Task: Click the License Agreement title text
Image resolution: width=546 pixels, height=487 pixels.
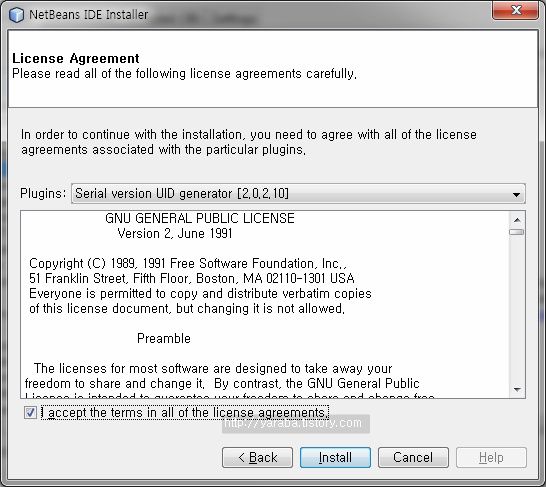Action: click(76, 58)
